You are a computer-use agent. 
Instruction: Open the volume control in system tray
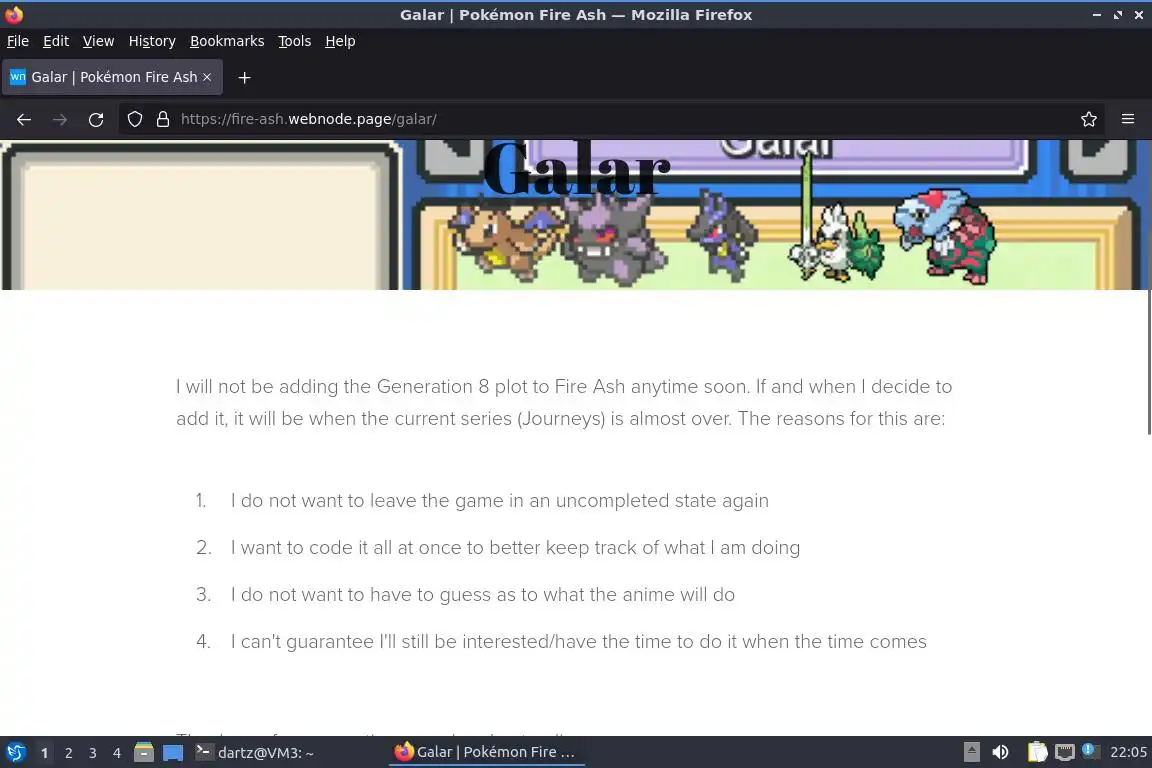pyautogui.click(x=1000, y=752)
